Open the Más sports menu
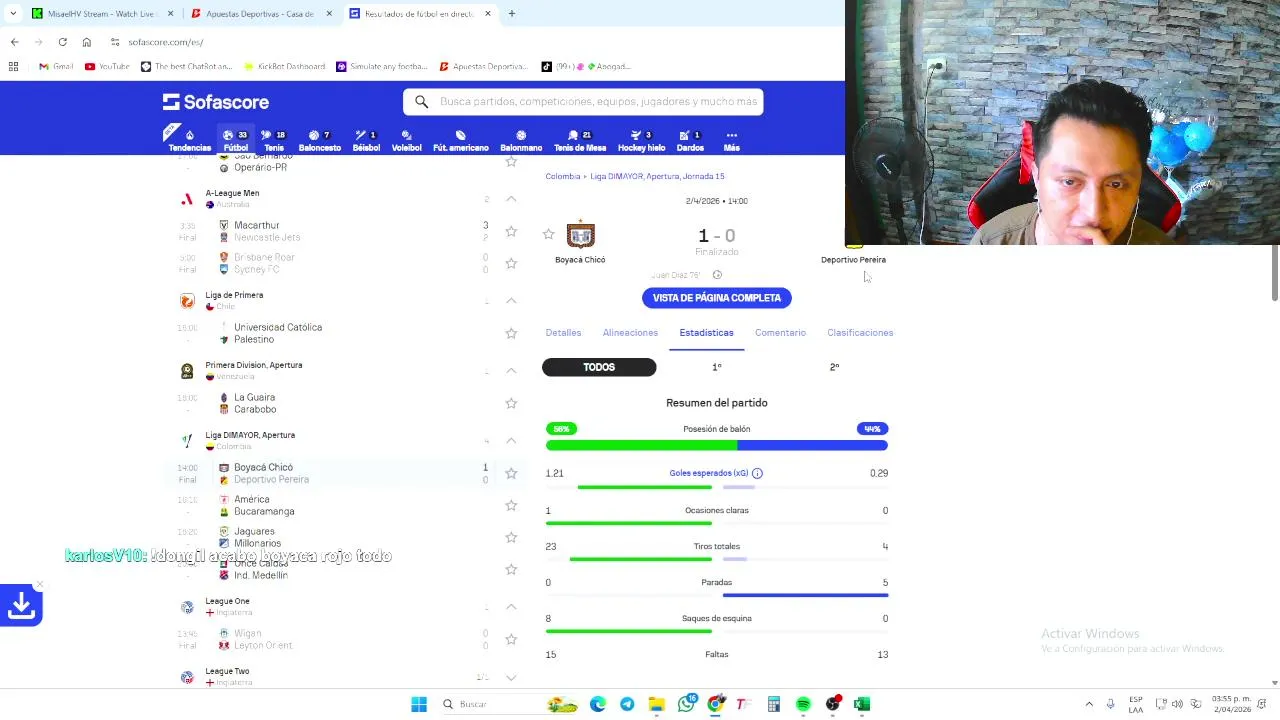1280x720 pixels. (x=731, y=140)
